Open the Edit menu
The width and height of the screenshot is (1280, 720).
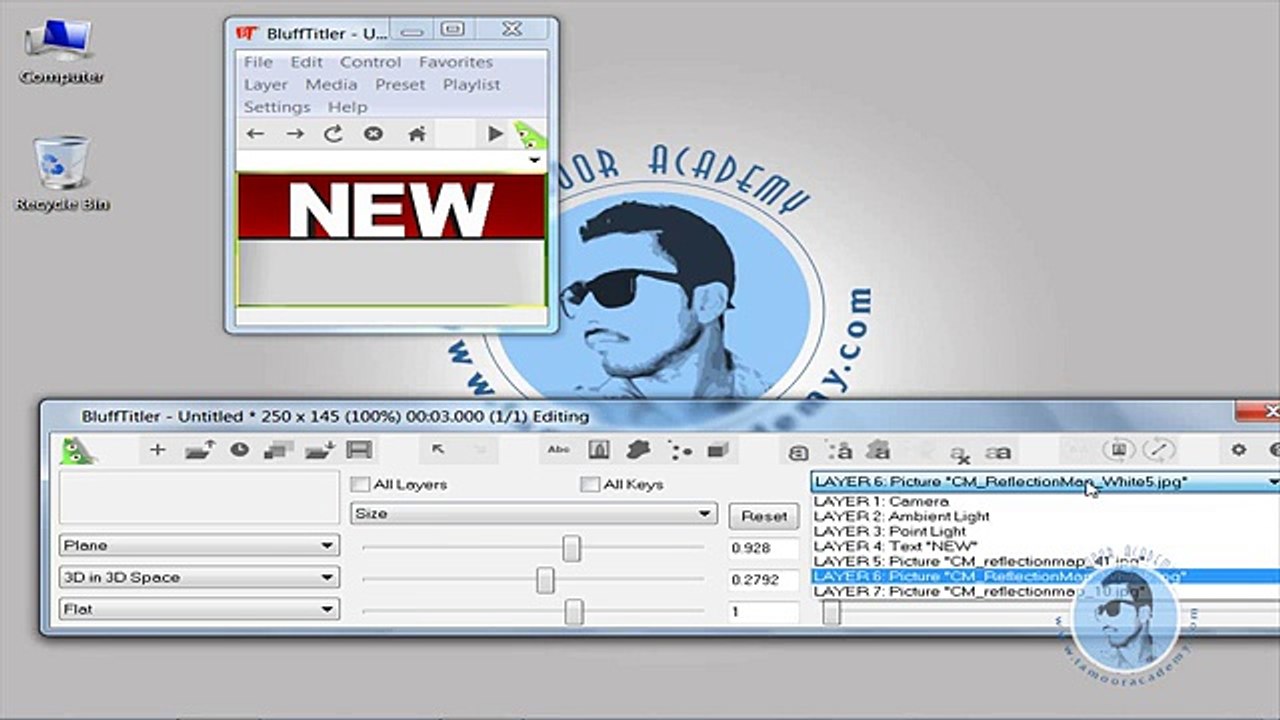(306, 62)
